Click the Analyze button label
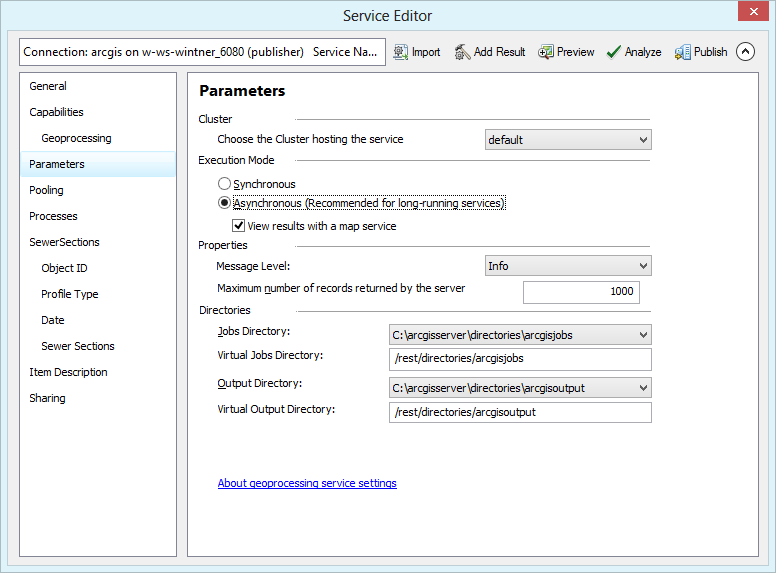776x573 pixels. click(x=643, y=52)
